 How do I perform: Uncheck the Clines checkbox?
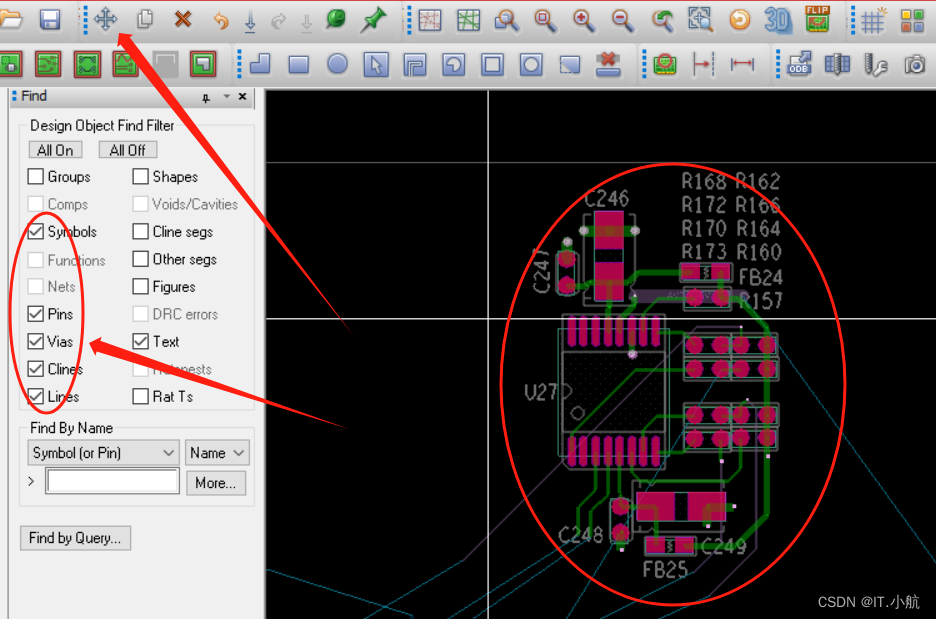(36, 368)
